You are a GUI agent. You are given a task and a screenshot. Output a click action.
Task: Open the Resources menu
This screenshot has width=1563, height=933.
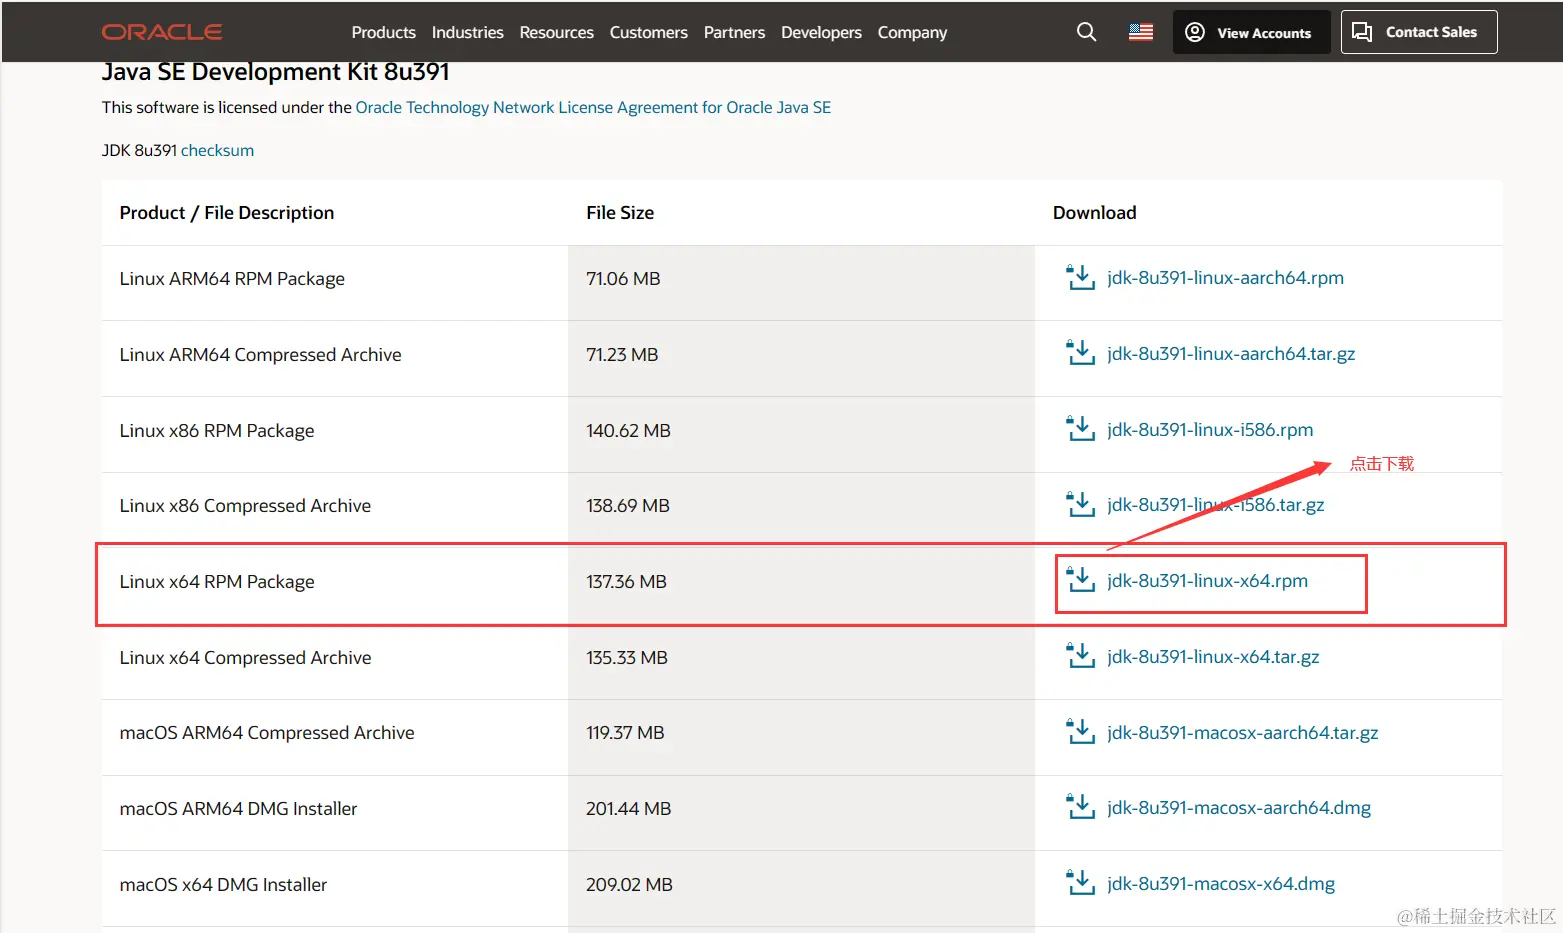pyautogui.click(x=557, y=32)
